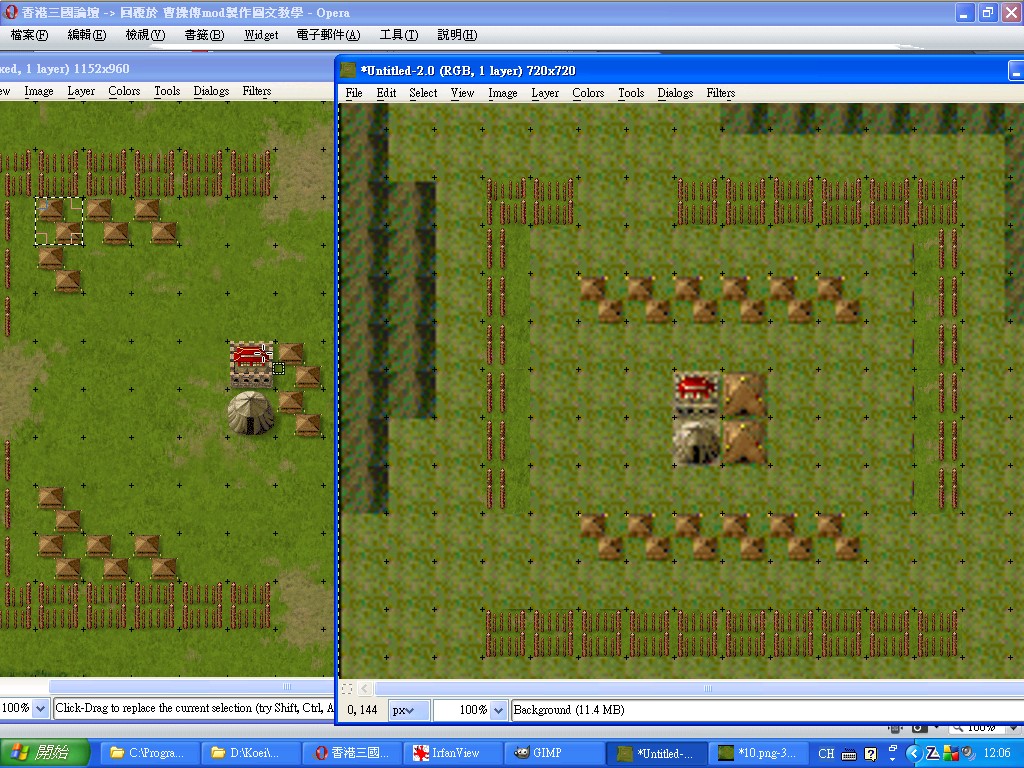Image resolution: width=1024 pixels, height=768 pixels.
Task: Click the system clock showing 12:06
Action: click(x=997, y=754)
